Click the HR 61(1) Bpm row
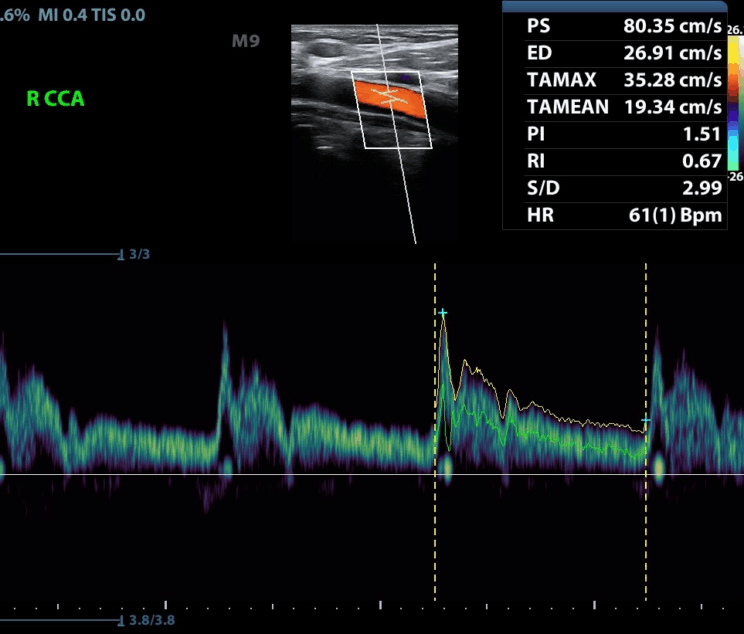This screenshot has width=744, height=634. point(614,215)
